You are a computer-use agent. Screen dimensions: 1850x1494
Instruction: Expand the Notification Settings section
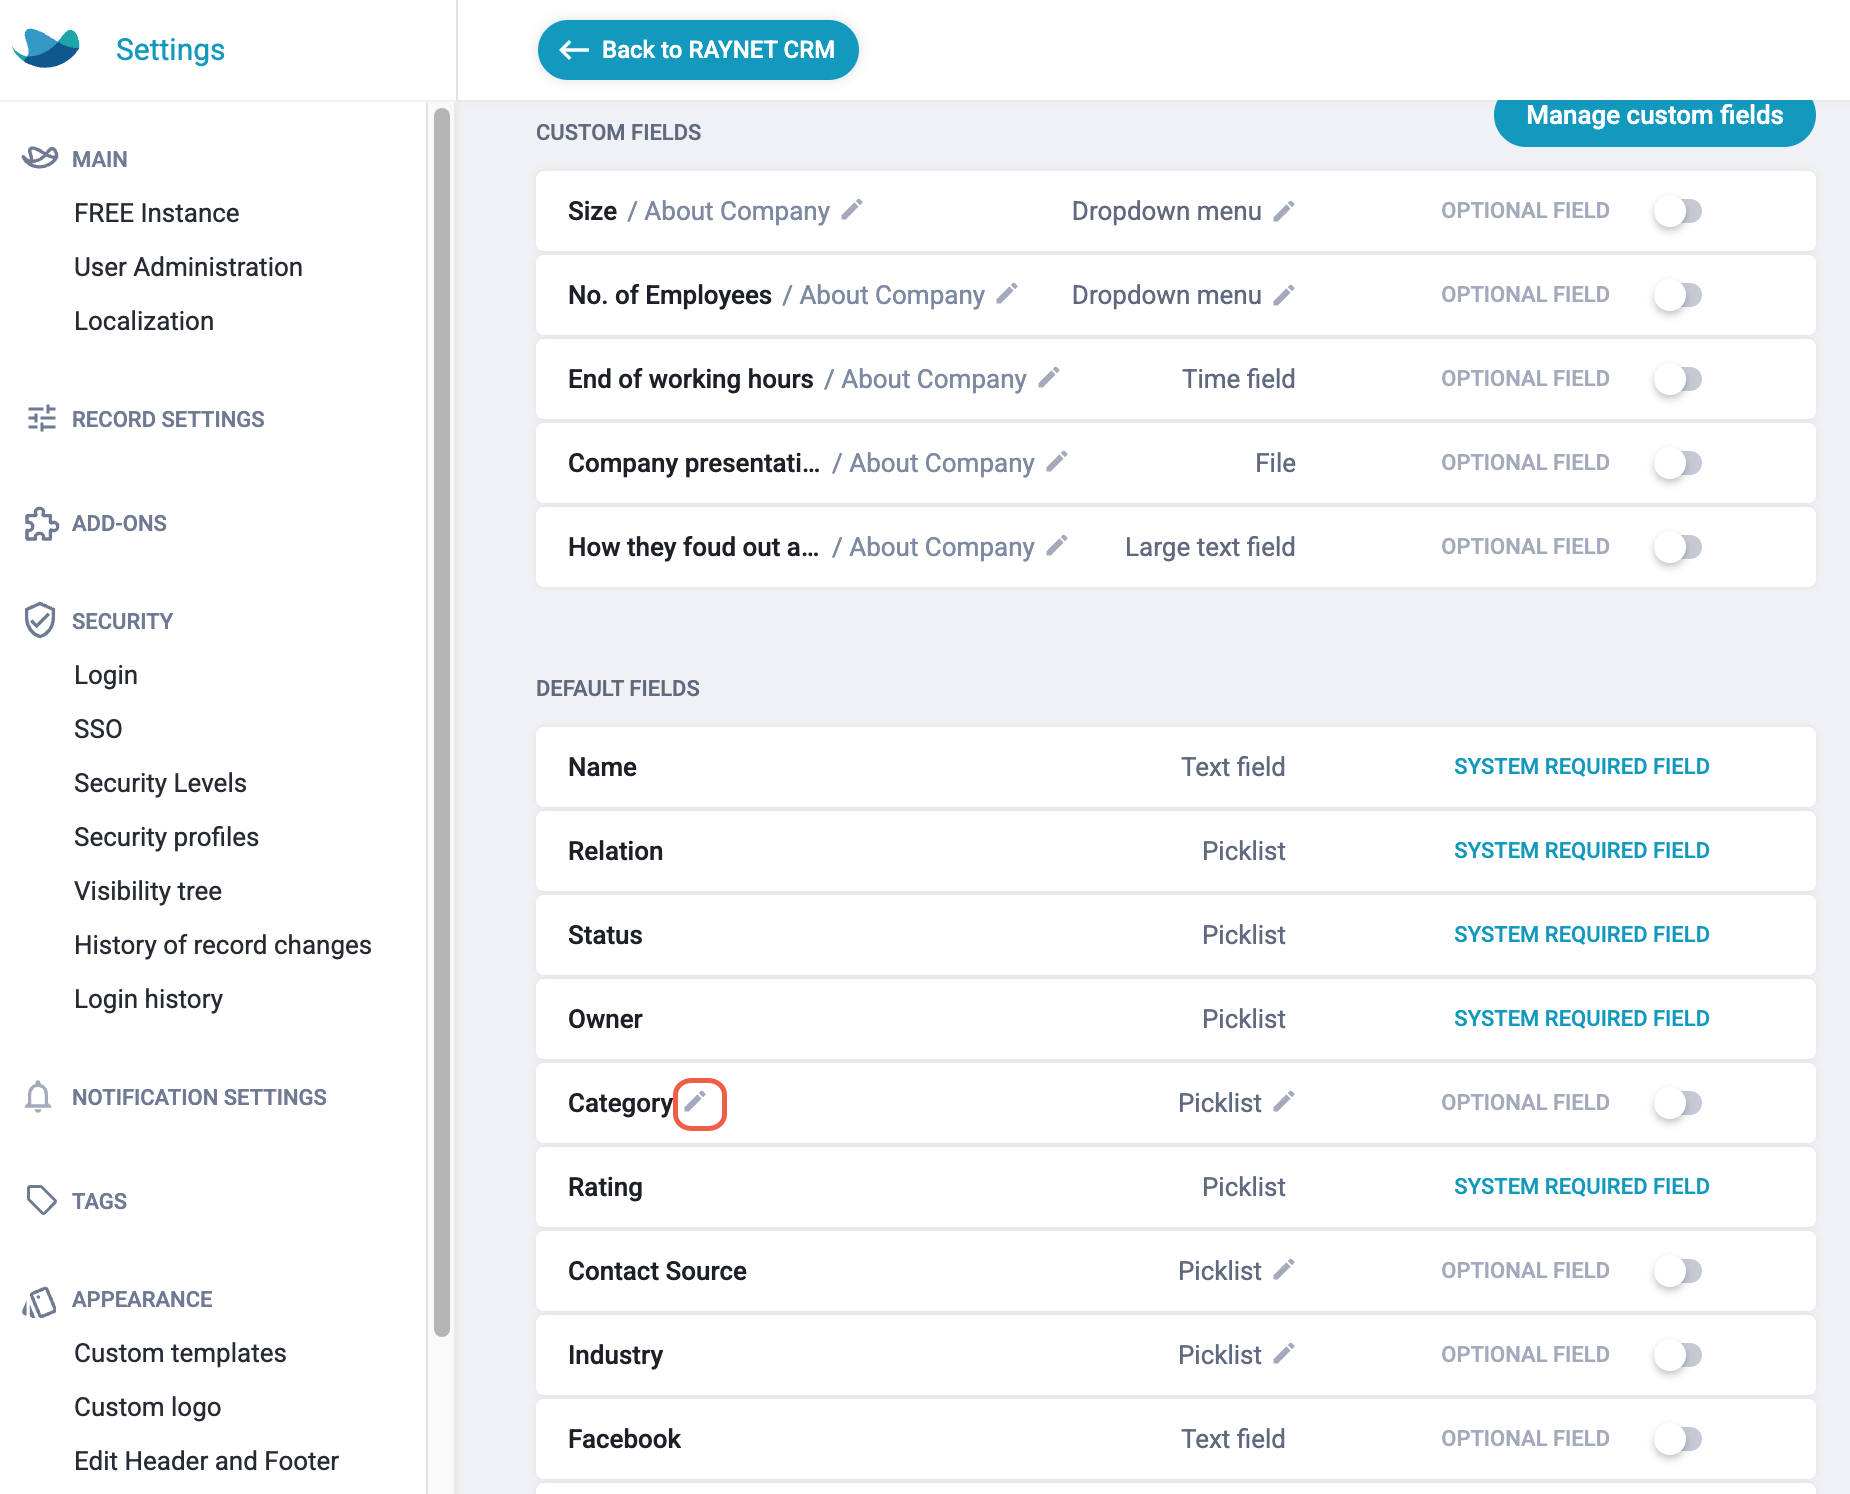[199, 1097]
